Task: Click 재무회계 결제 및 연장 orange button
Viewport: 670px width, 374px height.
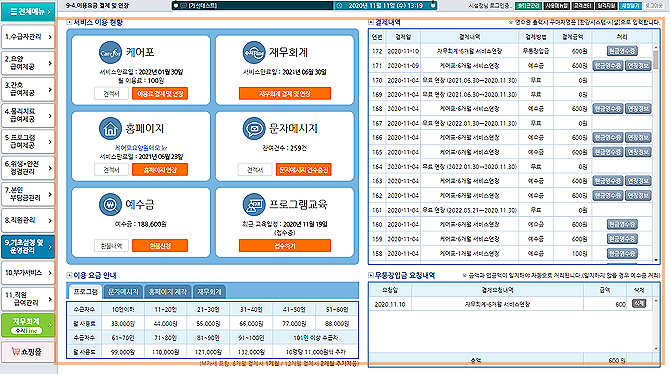Action: (x=285, y=94)
